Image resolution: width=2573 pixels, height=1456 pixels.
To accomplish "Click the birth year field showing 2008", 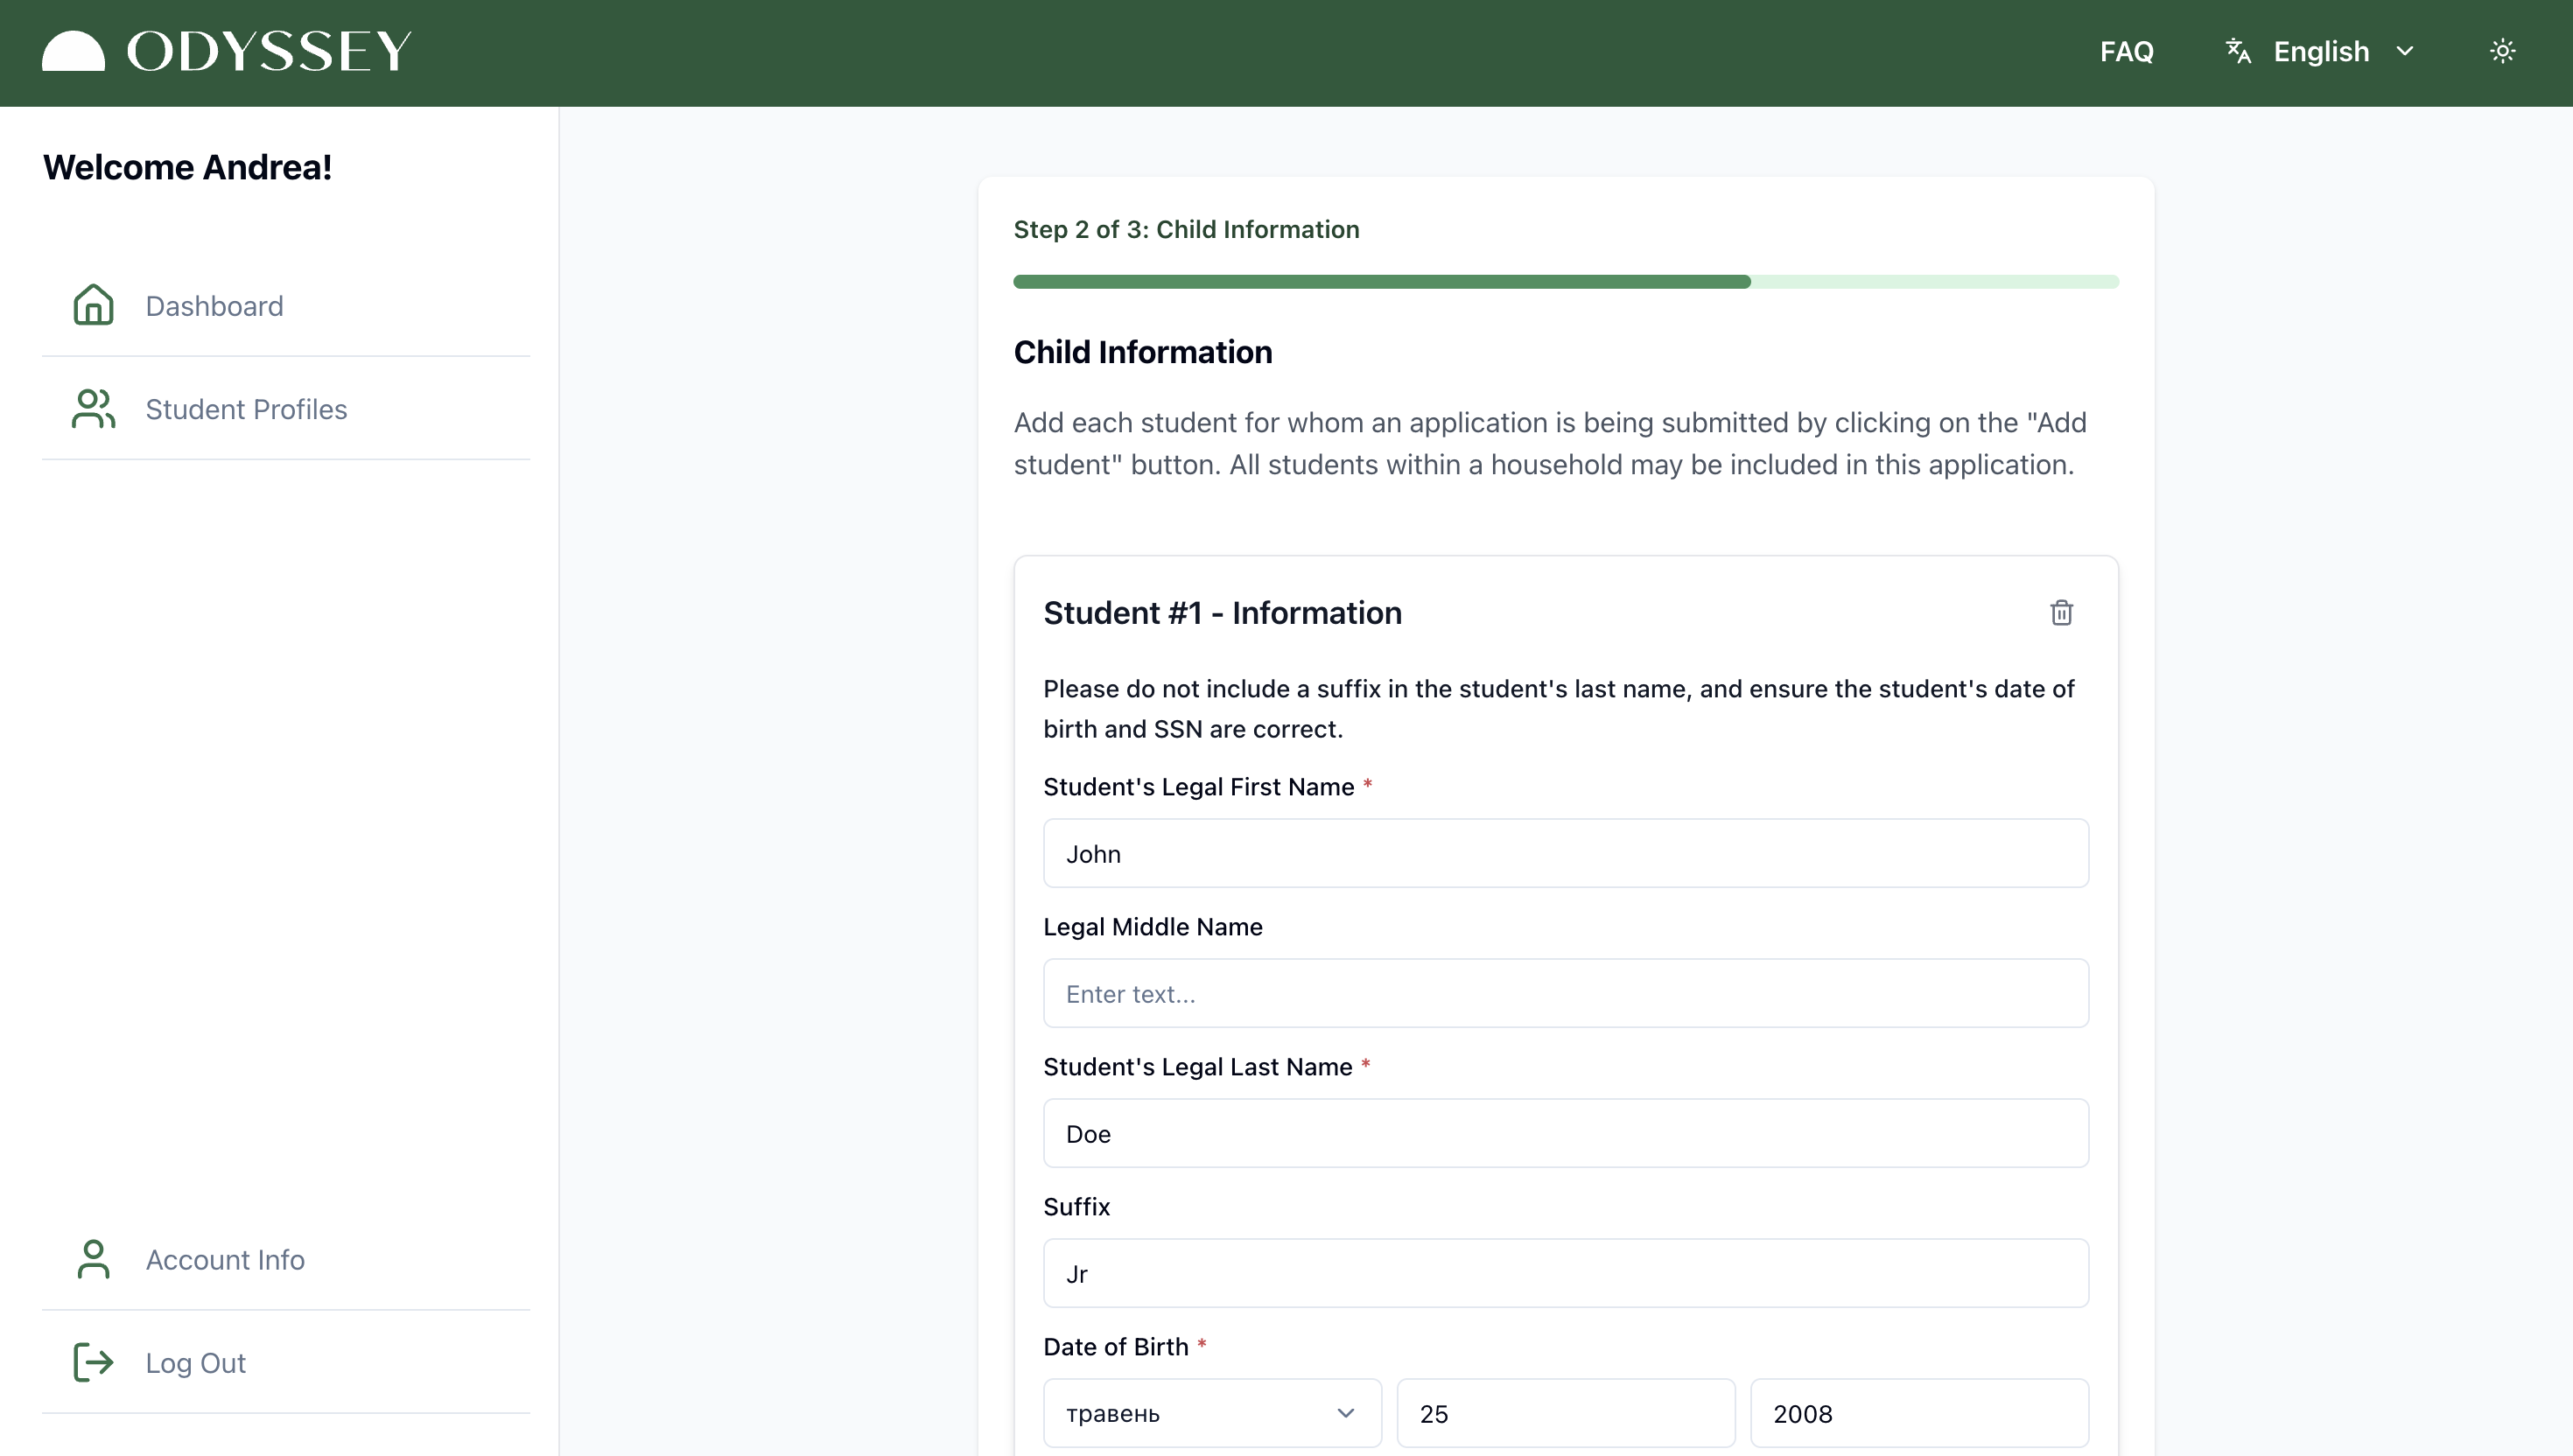I will [1919, 1413].
